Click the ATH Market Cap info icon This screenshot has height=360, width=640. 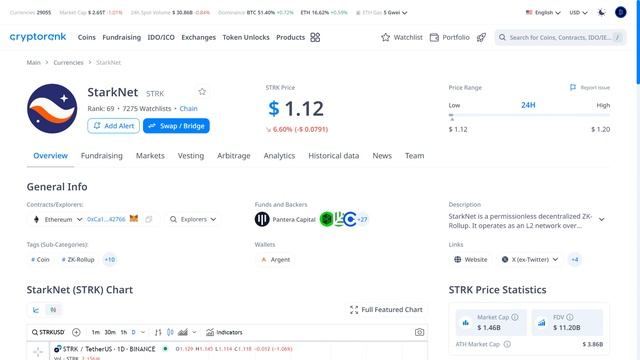click(507, 344)
